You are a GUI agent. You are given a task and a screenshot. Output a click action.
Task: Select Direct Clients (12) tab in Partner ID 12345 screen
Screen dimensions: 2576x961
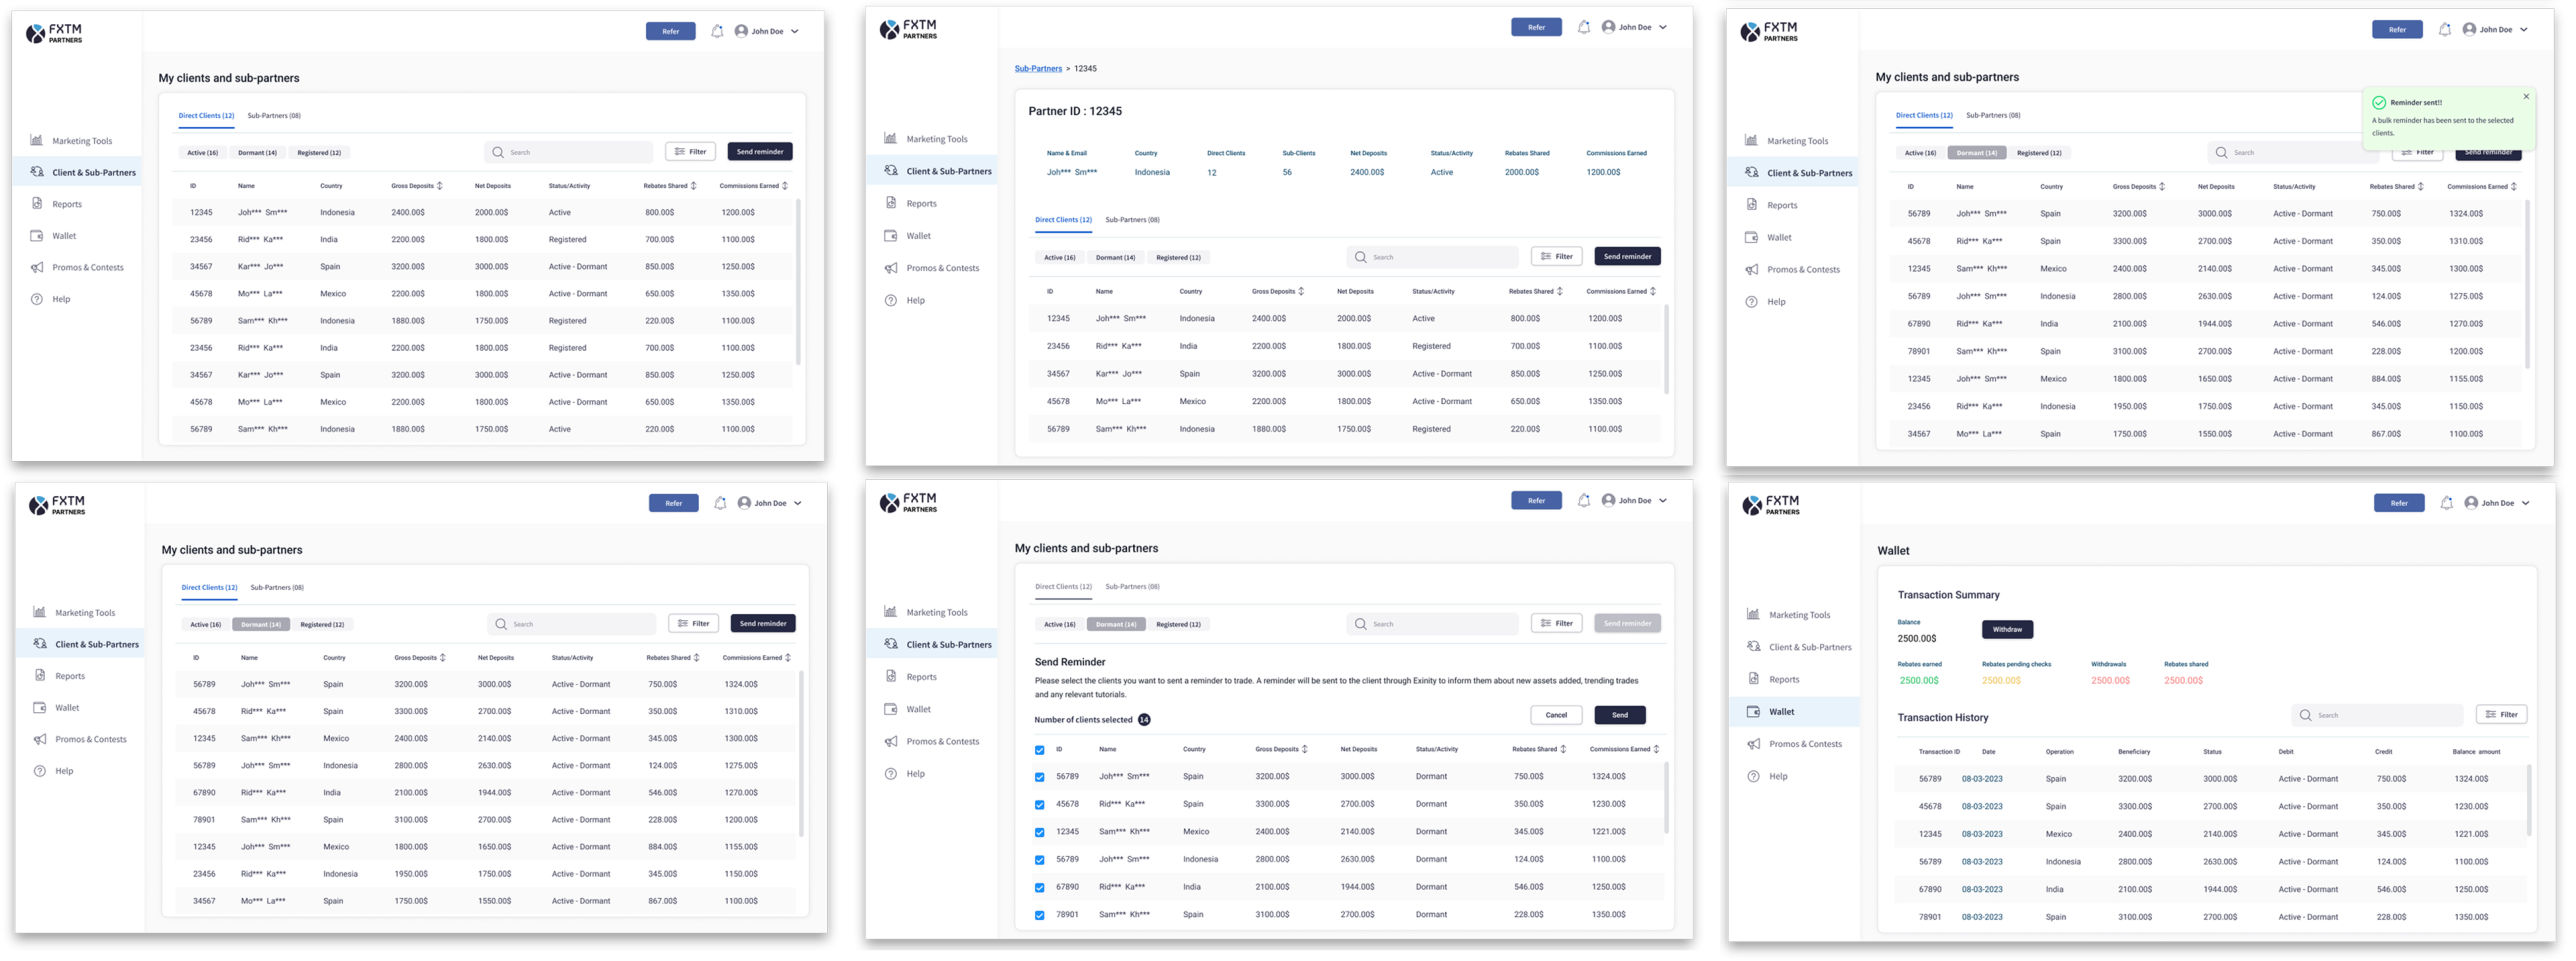[x=1063, y=219]
